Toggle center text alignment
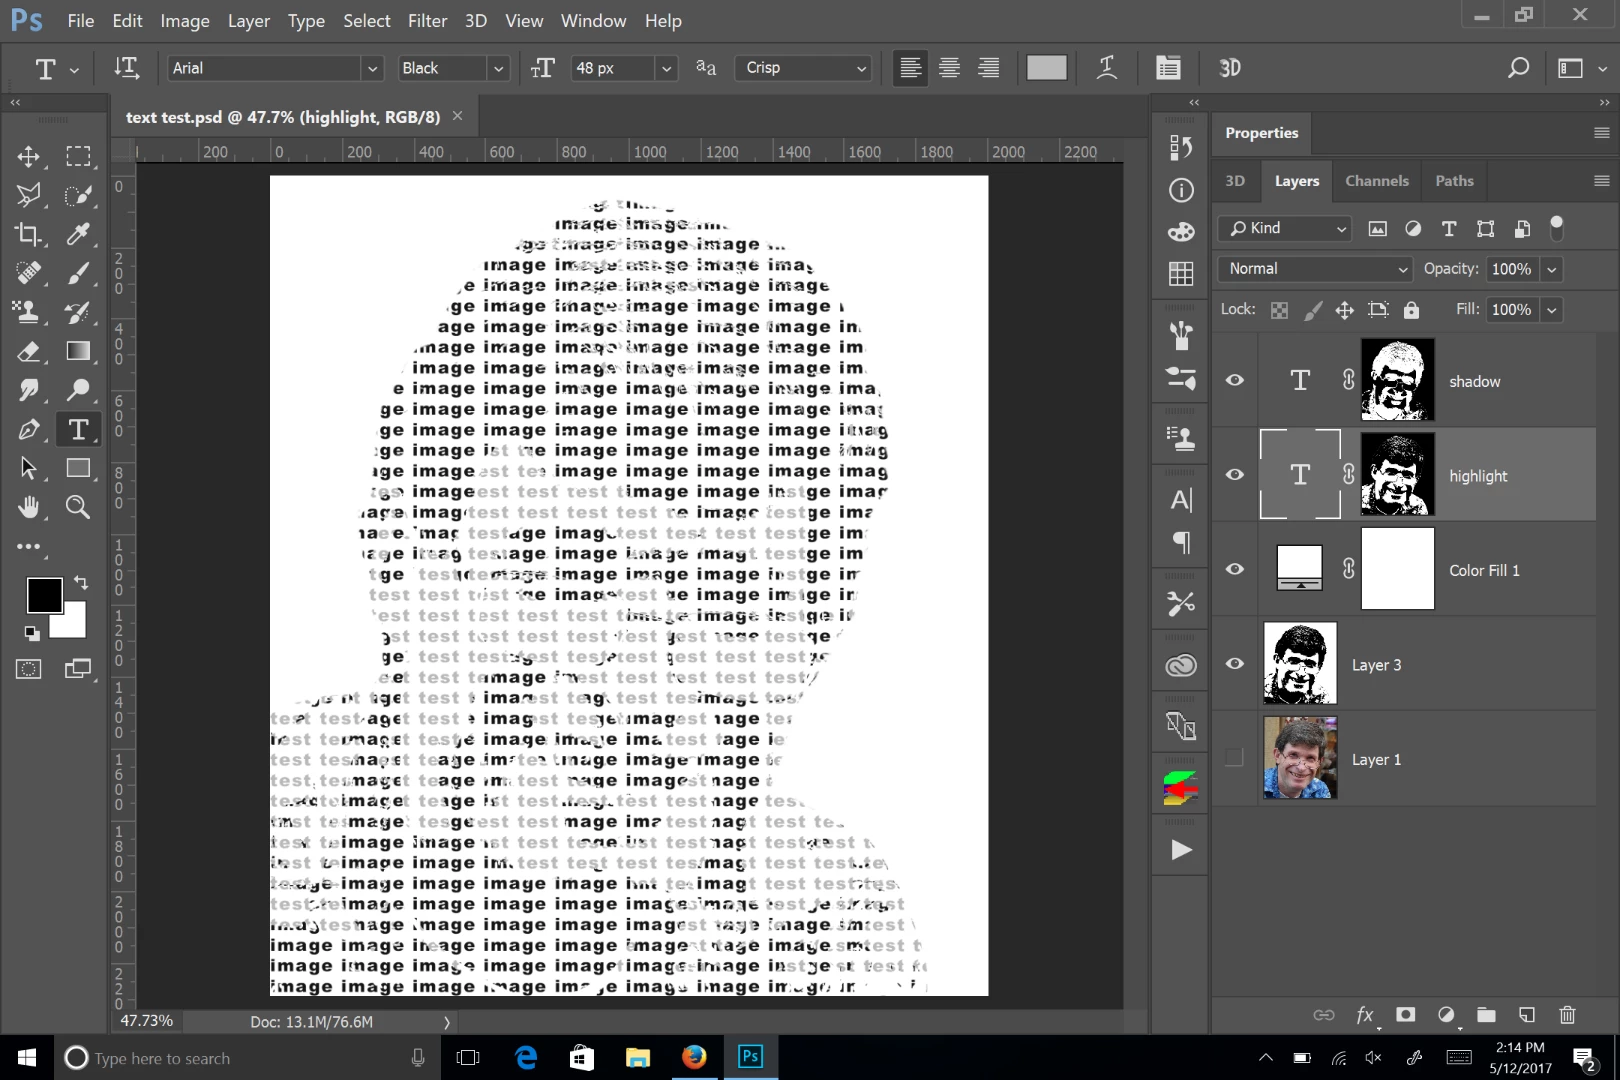This screenshot has width=1620, height=1080. [949, 68]
